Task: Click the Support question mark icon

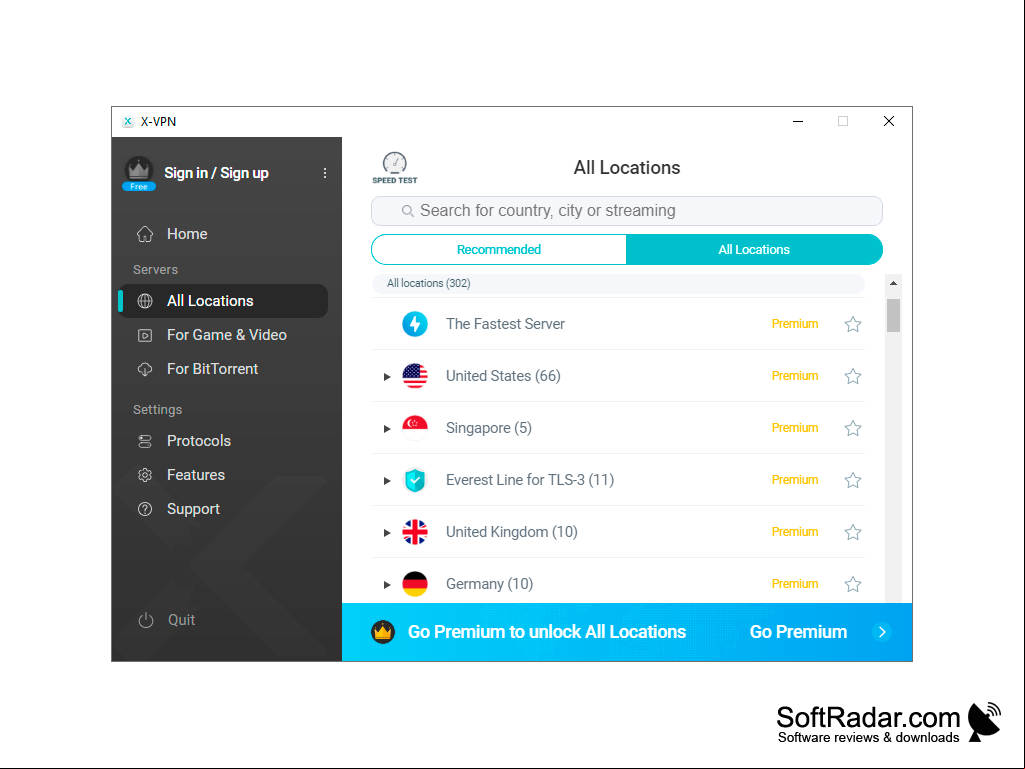Action: coord(145,509)
